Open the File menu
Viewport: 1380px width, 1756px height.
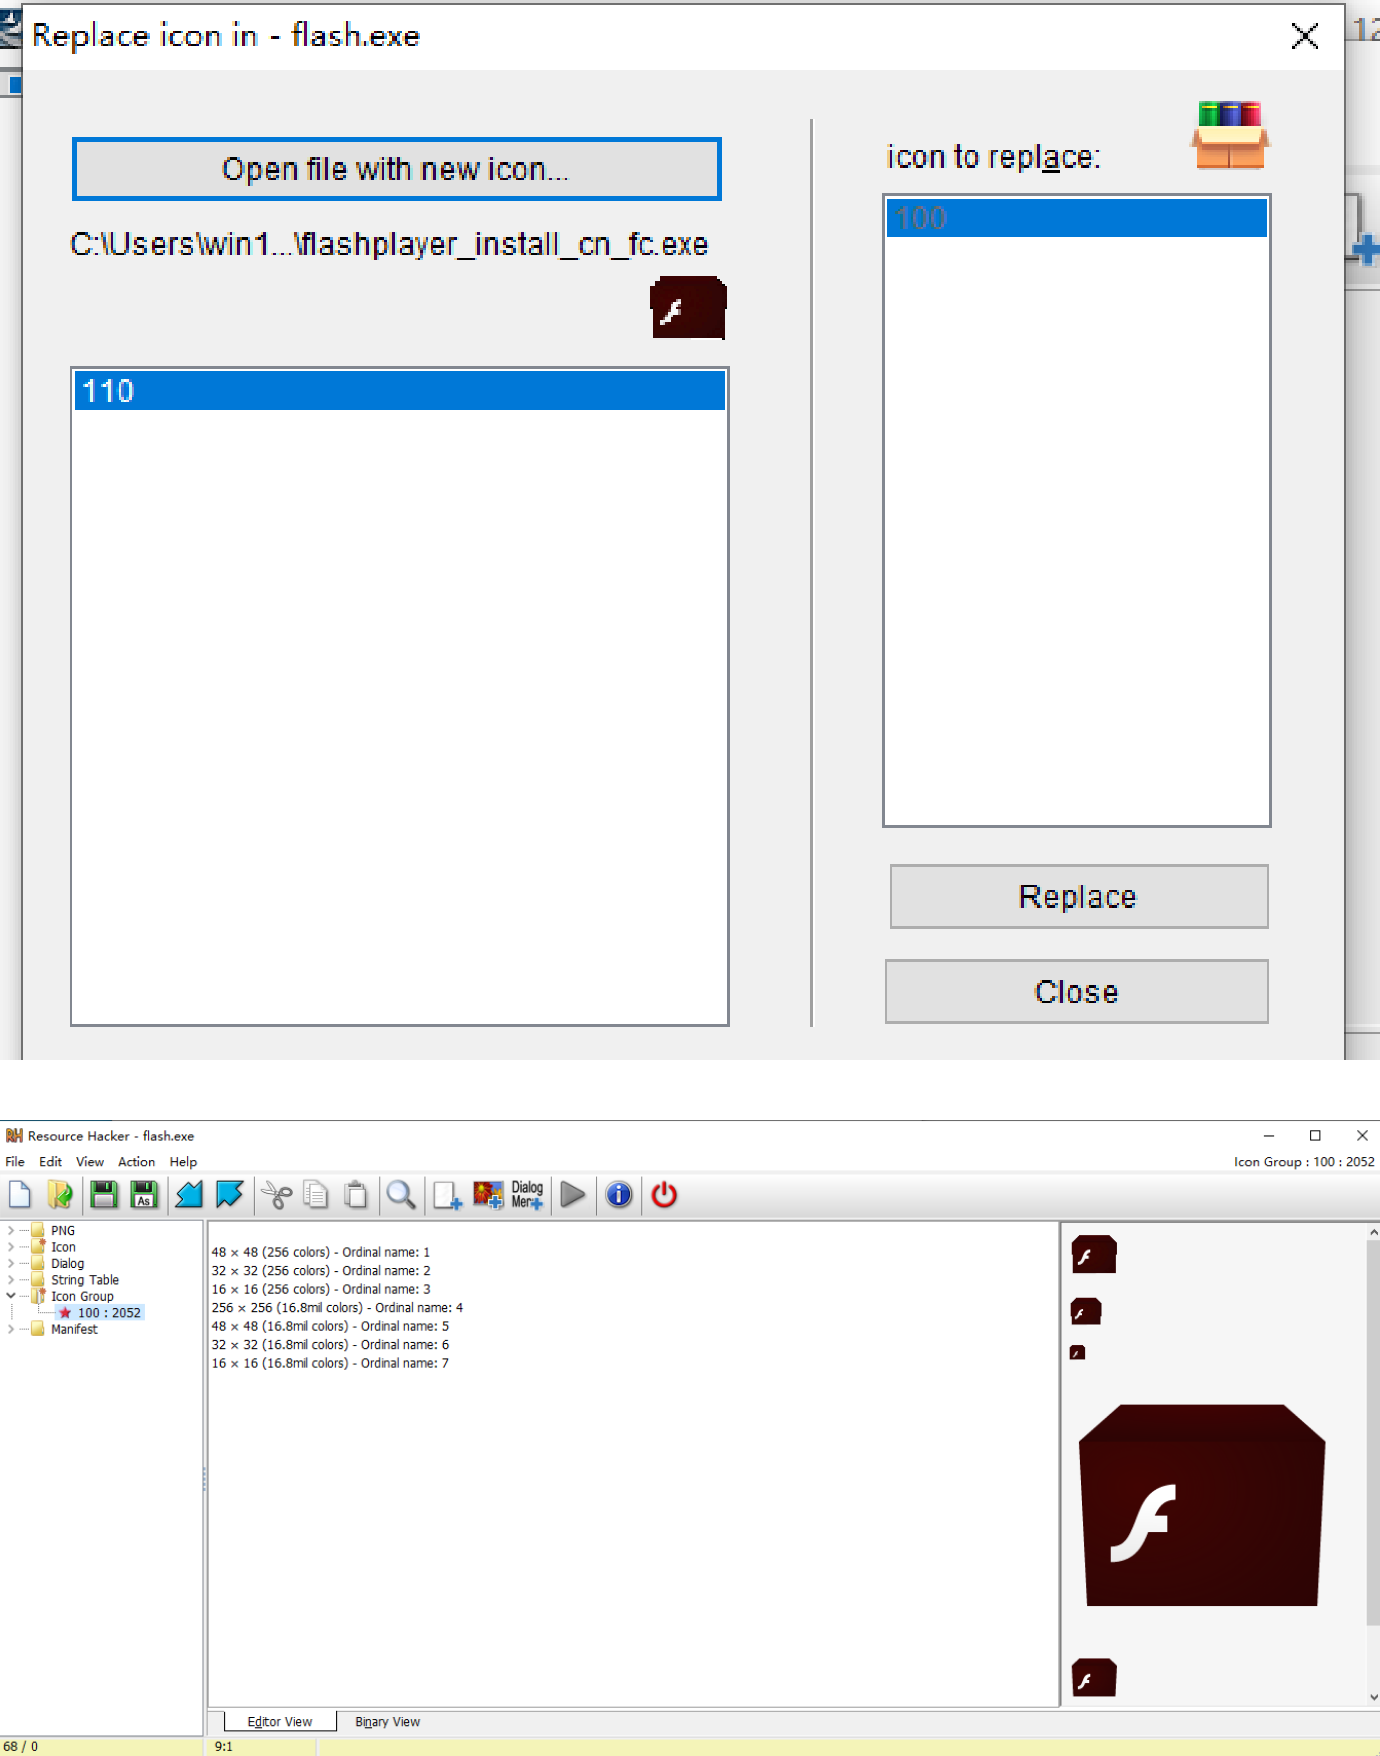pos(15,1162)
